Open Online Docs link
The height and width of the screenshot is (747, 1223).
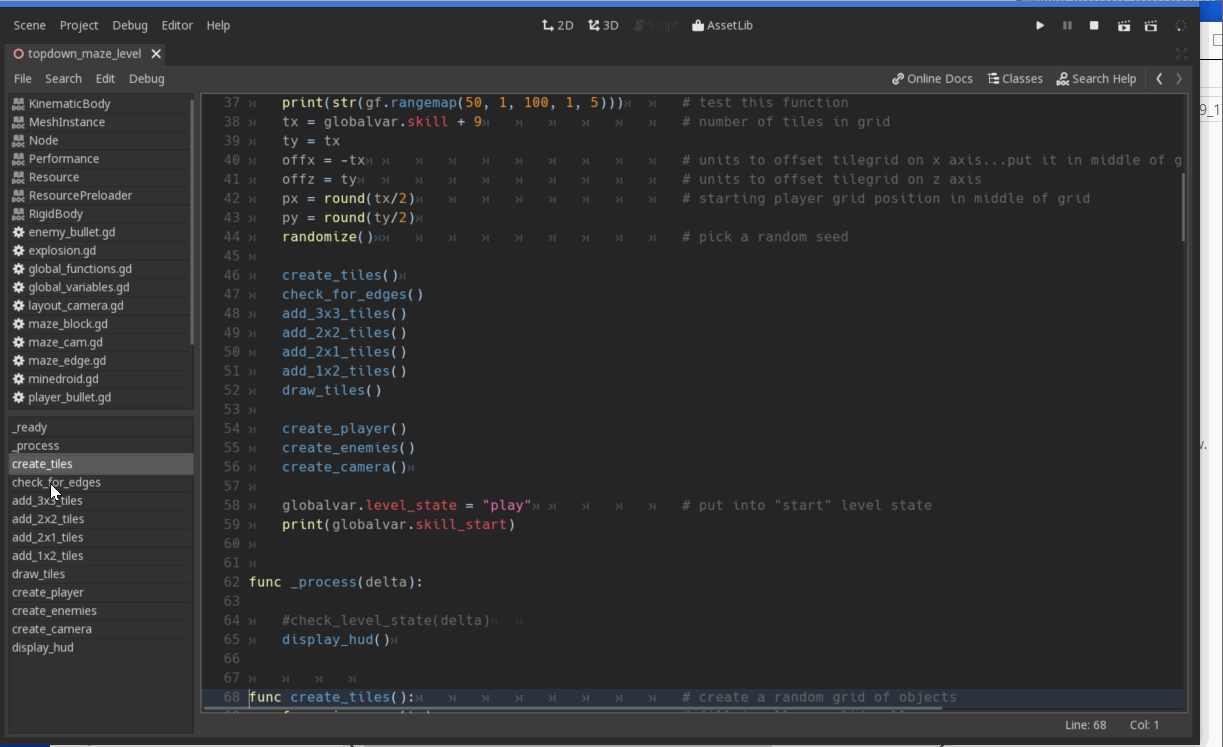[x=932, y=78]
